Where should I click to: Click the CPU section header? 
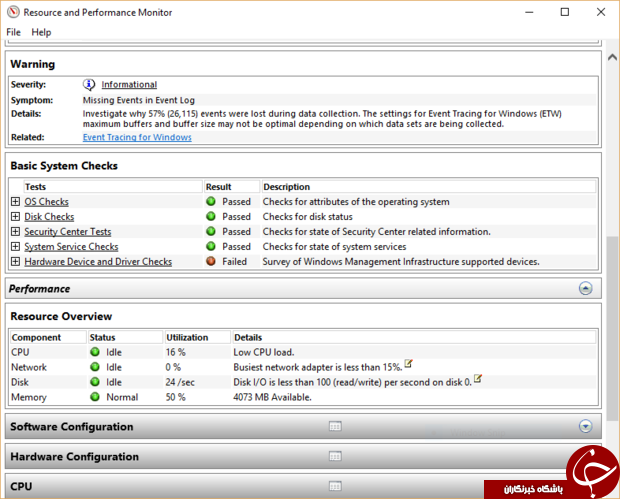[303, 486]
